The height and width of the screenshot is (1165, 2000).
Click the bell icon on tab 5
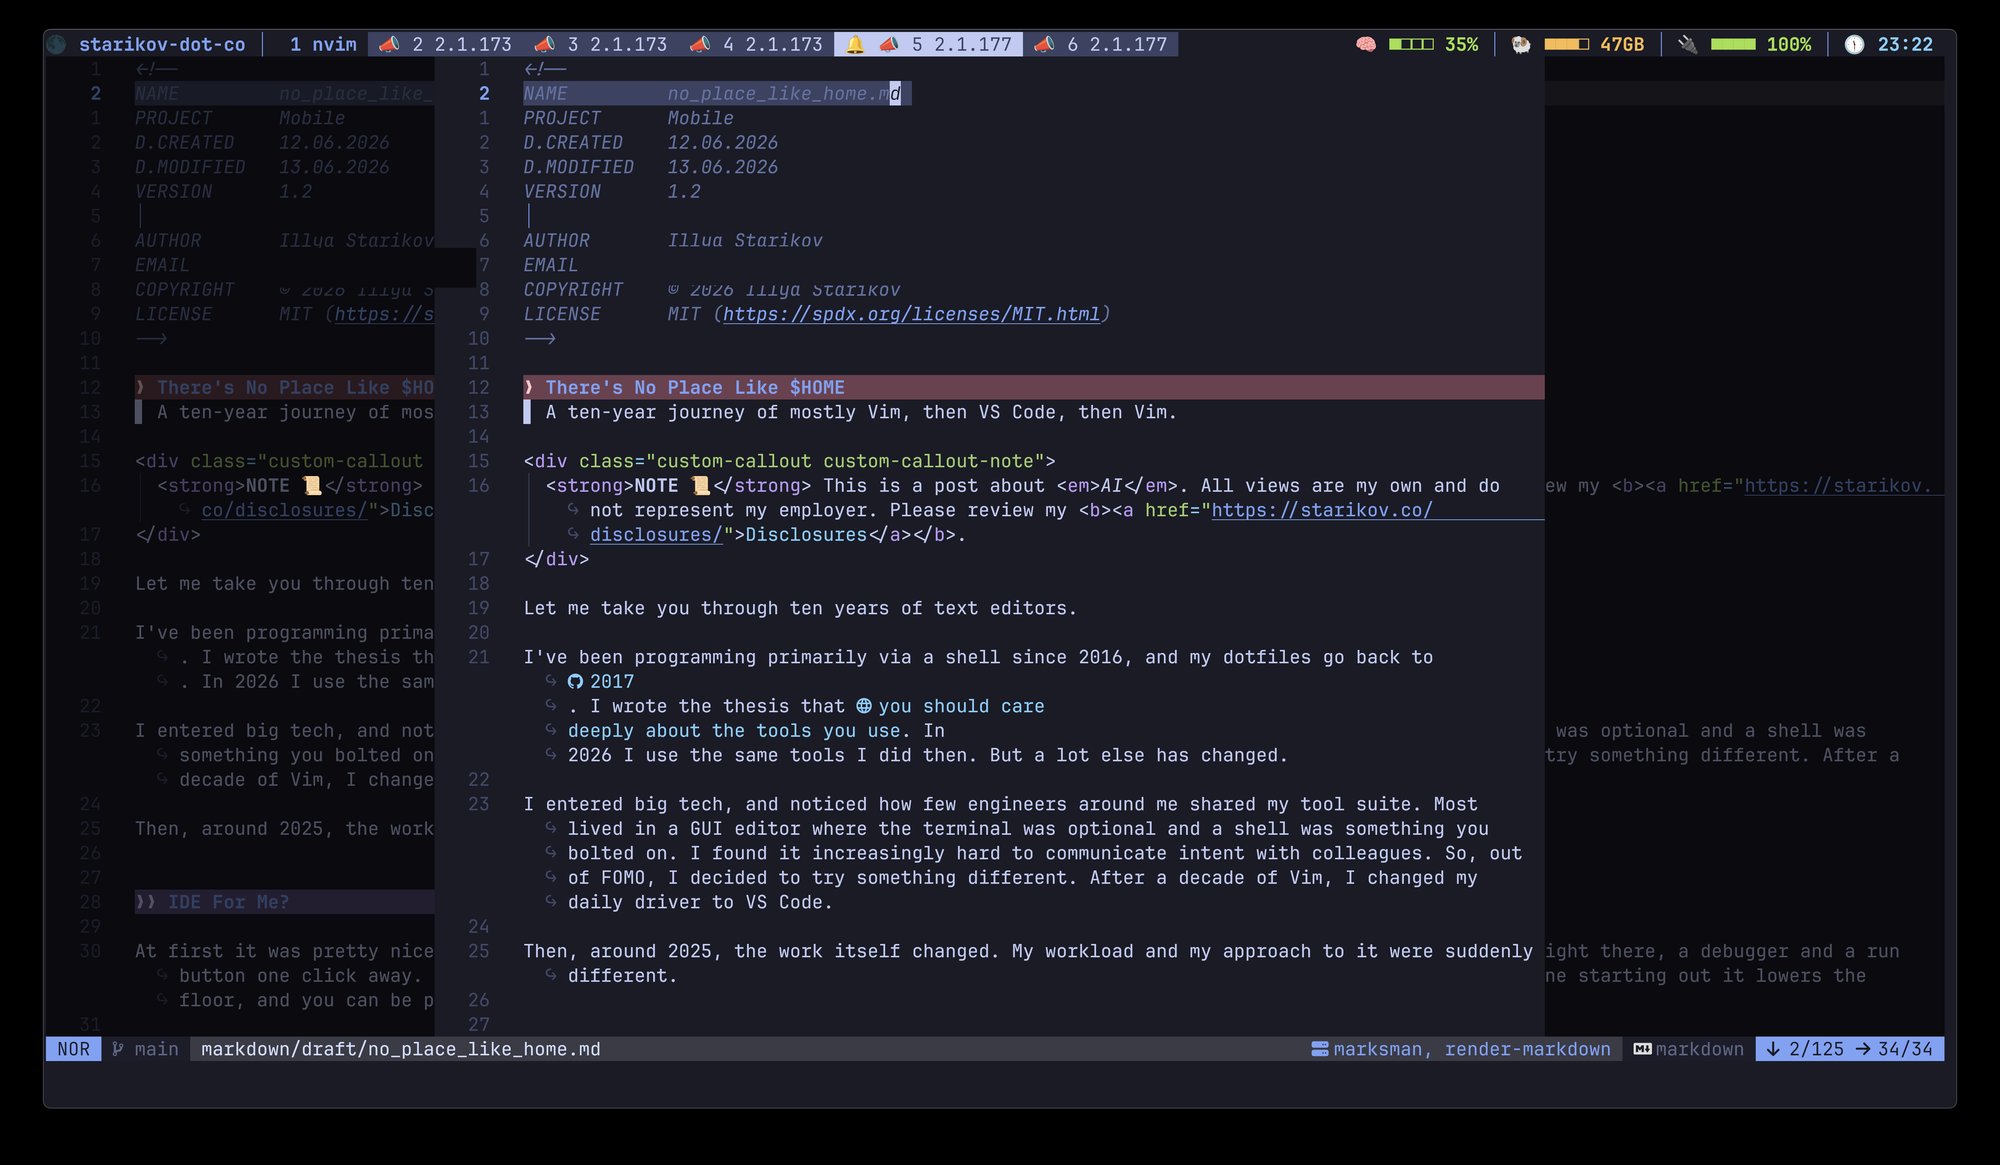click(855, 44)
